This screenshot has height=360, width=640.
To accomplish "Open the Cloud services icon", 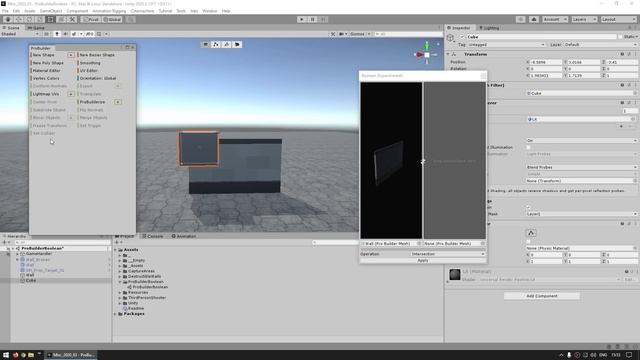I will [534, 19].
